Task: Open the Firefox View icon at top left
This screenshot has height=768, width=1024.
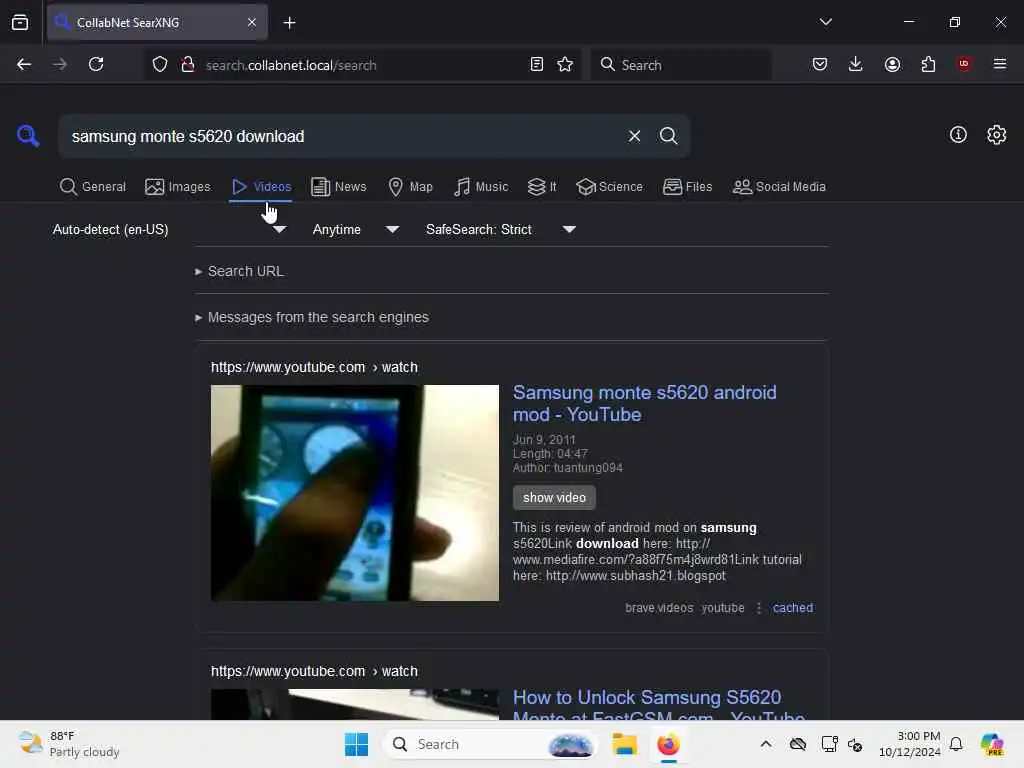Action: click(x=20, y=23)
